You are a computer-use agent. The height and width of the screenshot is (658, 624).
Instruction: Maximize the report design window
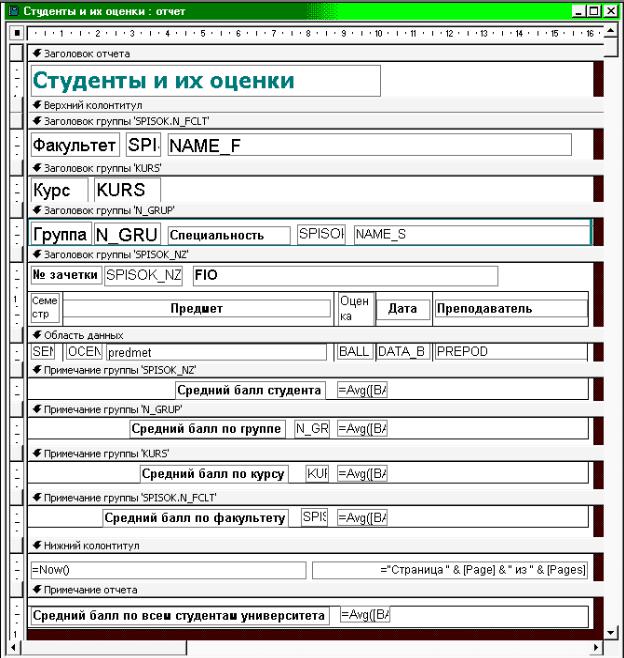(594, 11)
